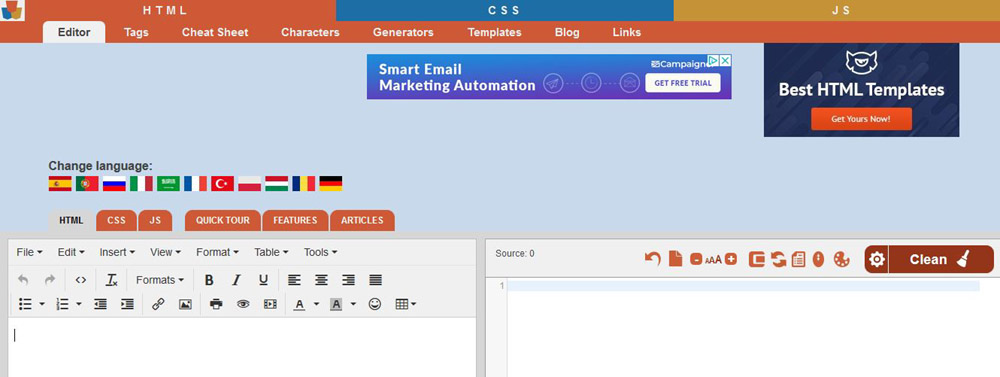The width and height of the screenshot is (1000, 377).
Task: Open the File menu
Action: (x=29, y=253)
